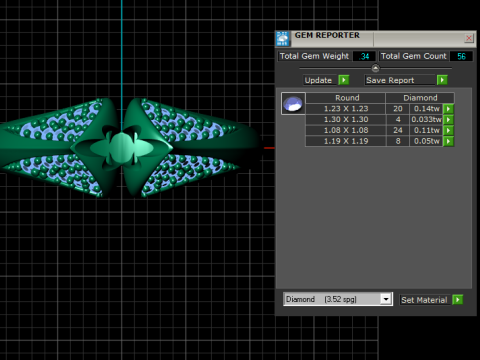
Task: Click the 0.033tw weight cell
Action: [426, 119]
